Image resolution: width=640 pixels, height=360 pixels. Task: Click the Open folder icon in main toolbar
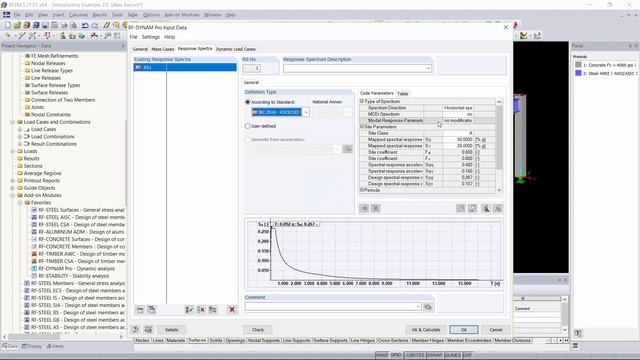tap(17, 25)
